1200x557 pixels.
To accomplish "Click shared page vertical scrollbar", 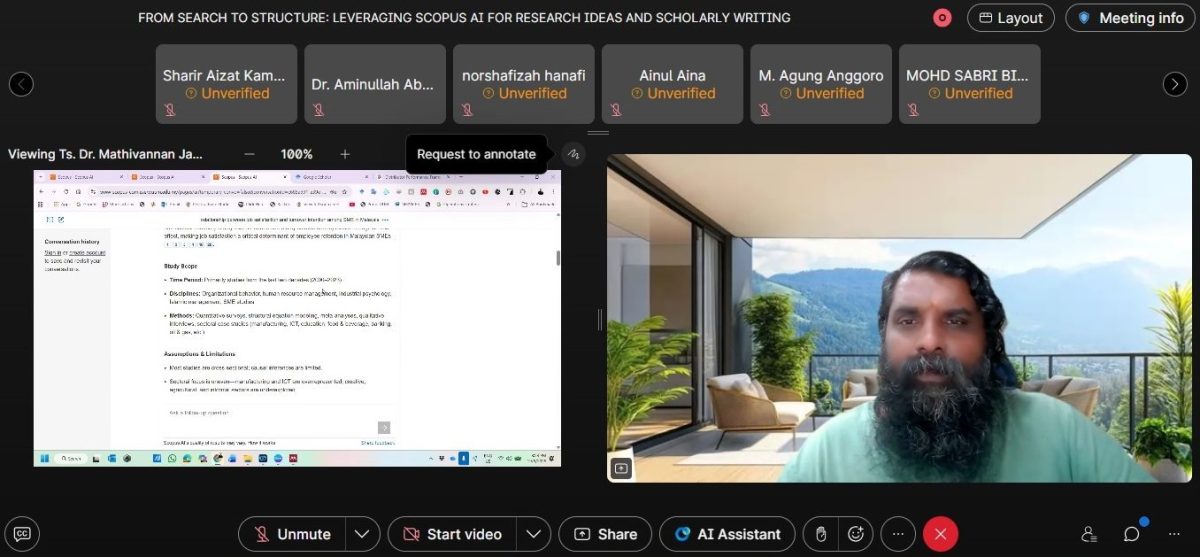I will 557,257.
